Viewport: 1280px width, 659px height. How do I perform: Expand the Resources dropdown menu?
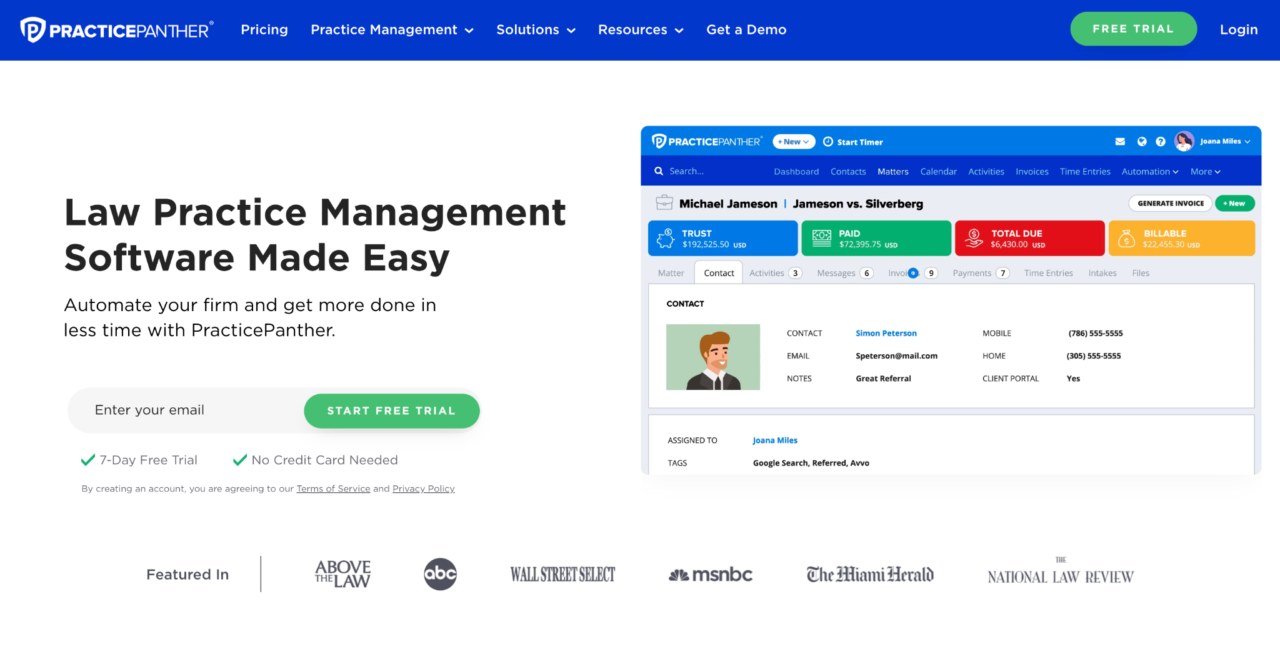coord(640,30)
